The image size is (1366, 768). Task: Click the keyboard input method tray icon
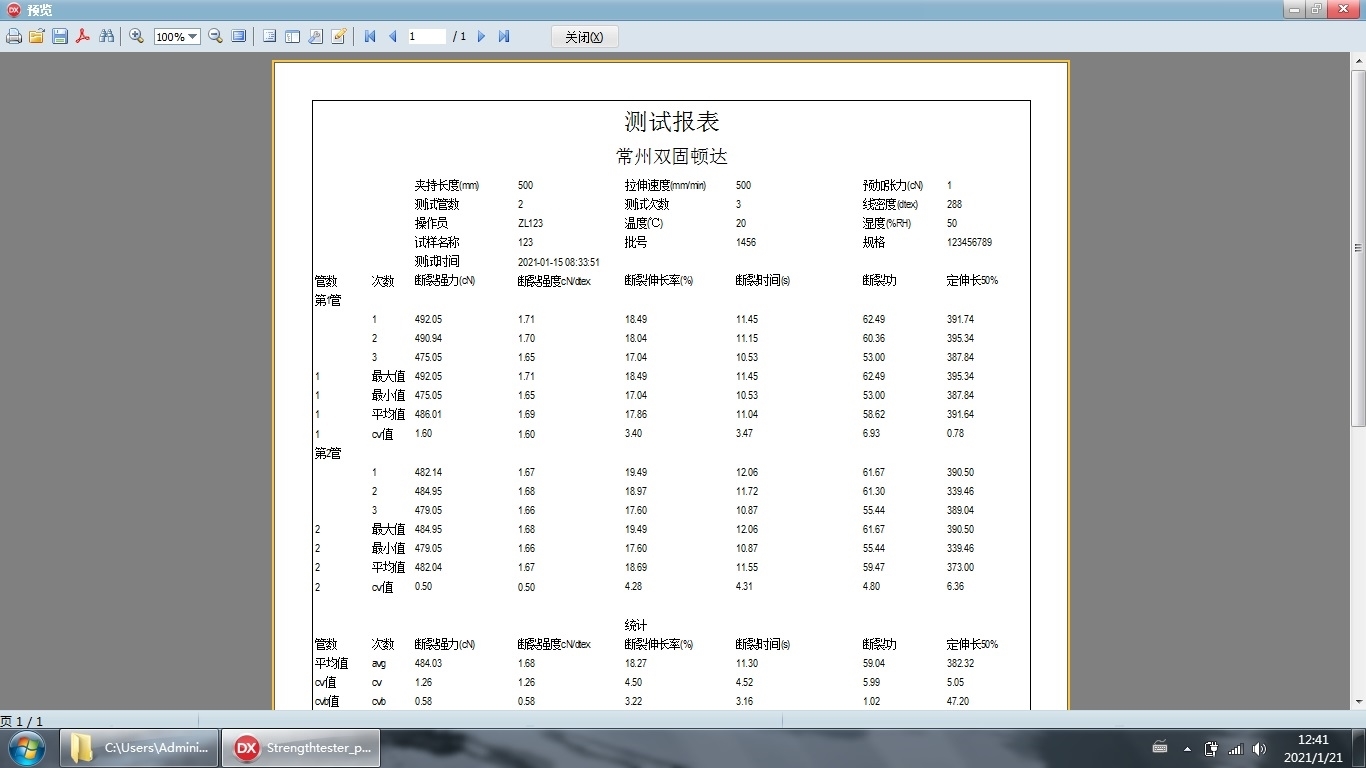click(x=1160, y=748)
